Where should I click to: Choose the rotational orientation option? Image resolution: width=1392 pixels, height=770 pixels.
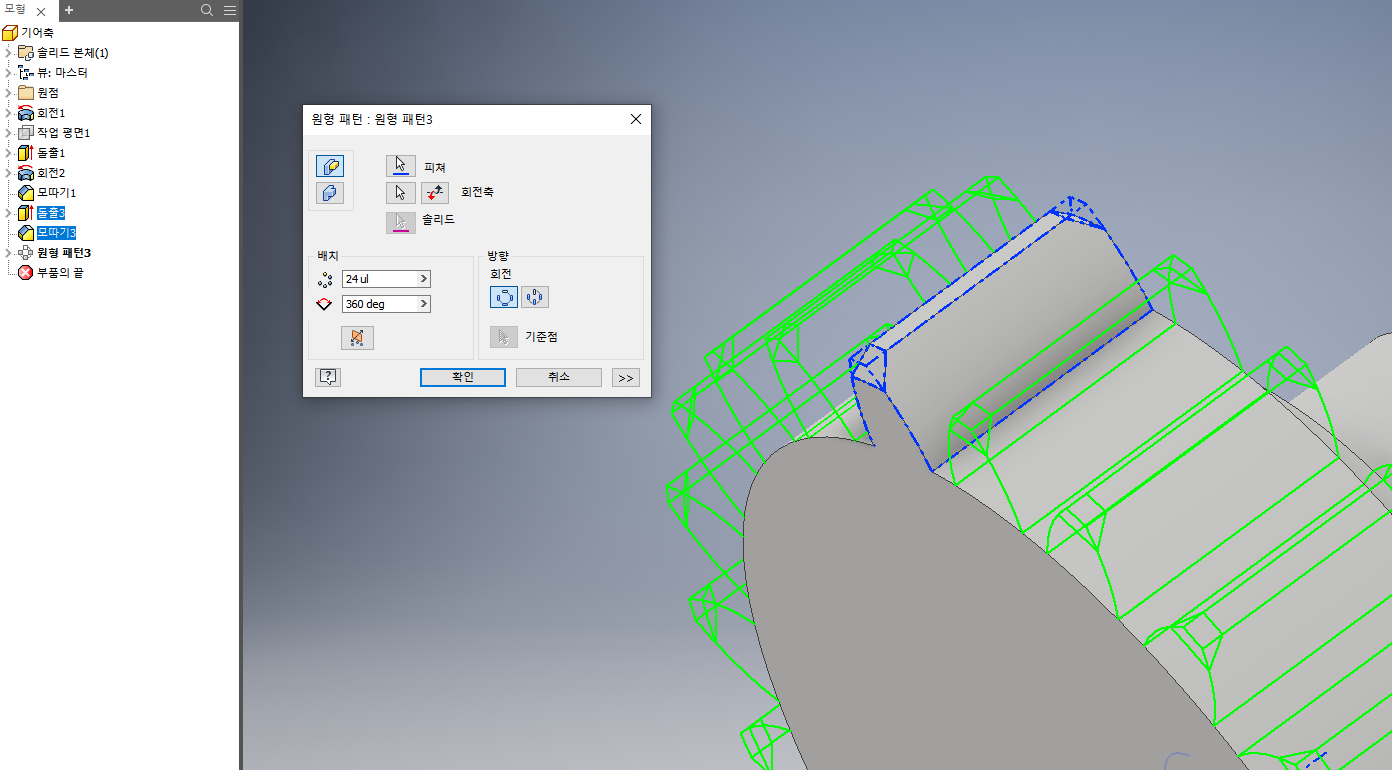[504, 297]
